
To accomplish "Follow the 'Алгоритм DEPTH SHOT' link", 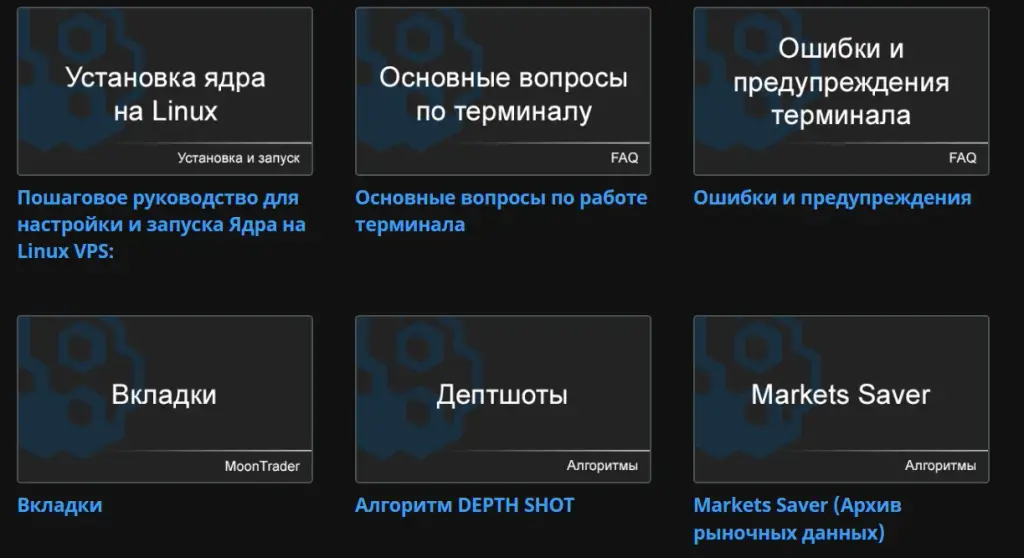I will 464,505.
